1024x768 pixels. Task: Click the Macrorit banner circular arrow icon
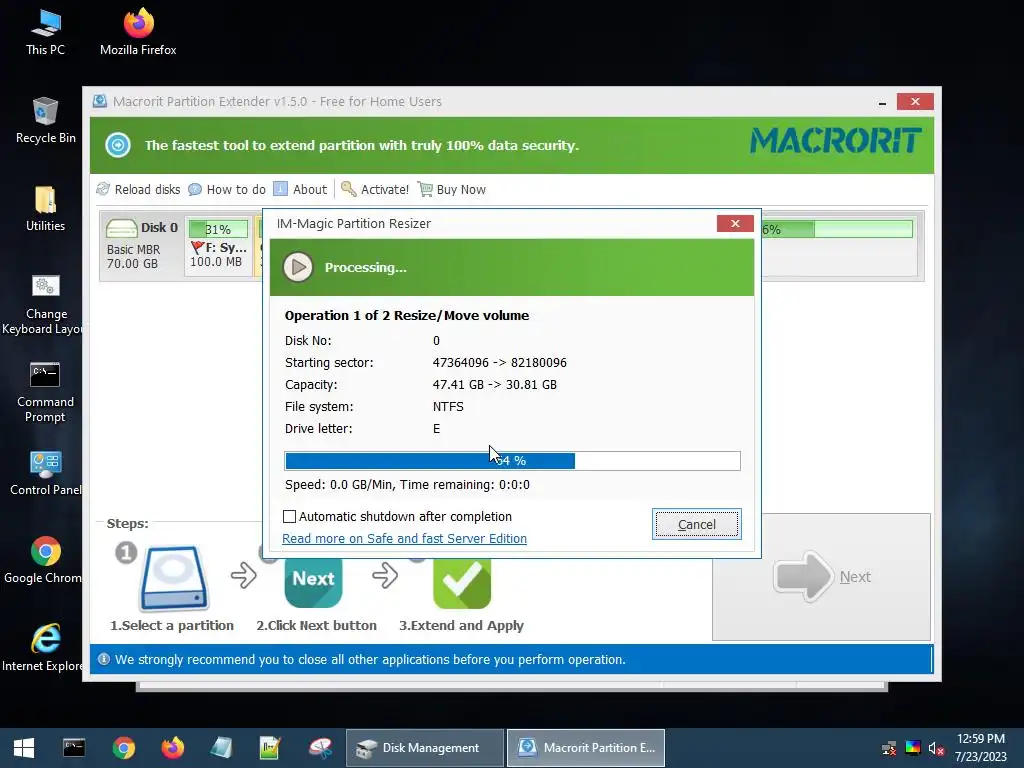[x=118, y=145]
